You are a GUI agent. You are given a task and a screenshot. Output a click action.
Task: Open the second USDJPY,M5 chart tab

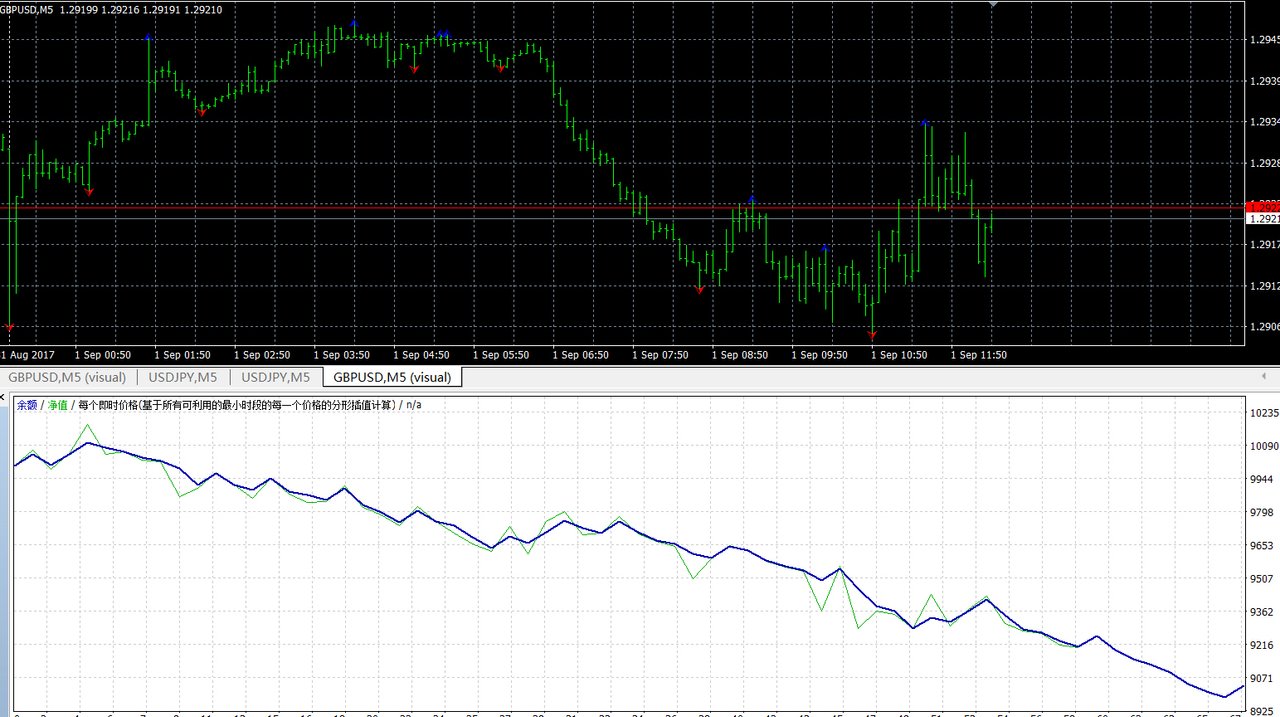[276, 377]
